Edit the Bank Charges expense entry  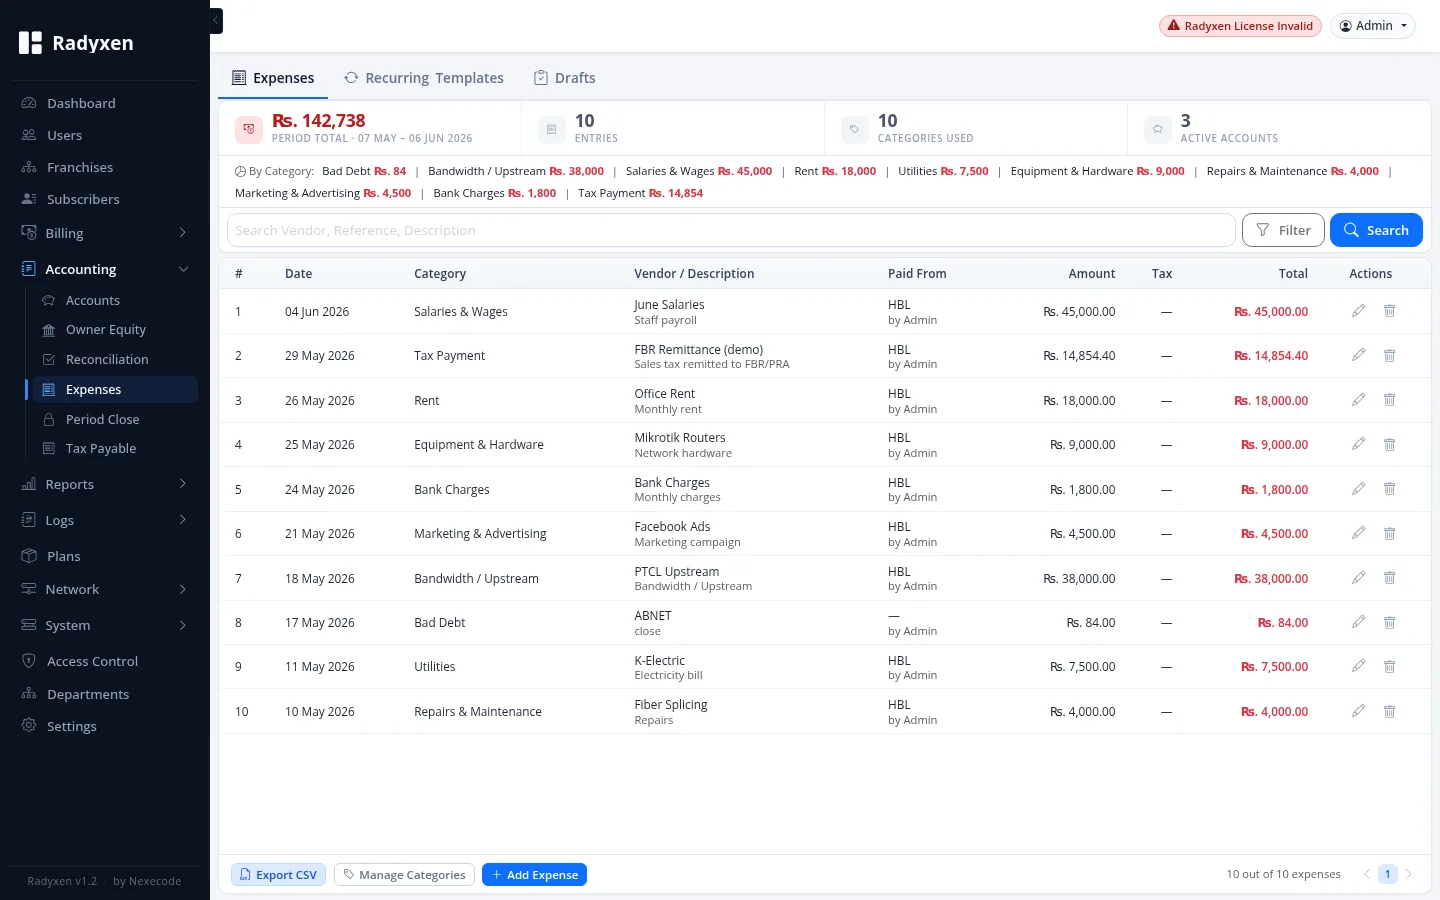click(1358, 489)
